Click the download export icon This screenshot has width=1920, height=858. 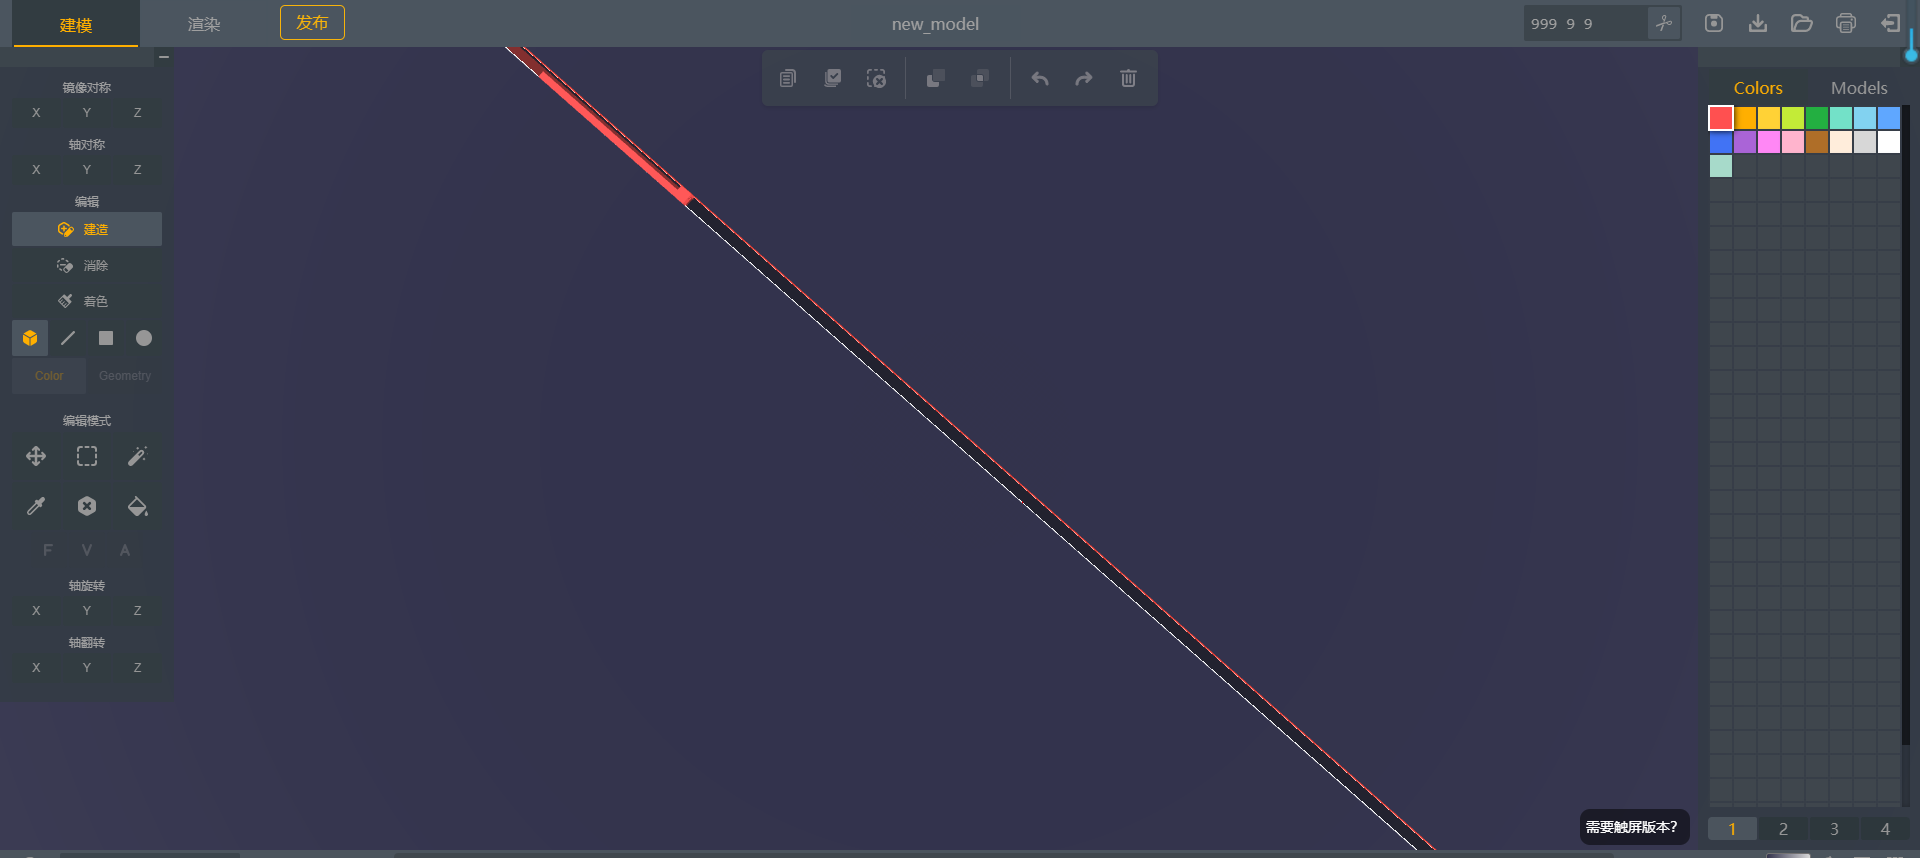pyautogui.click(x=1758, y=23)
